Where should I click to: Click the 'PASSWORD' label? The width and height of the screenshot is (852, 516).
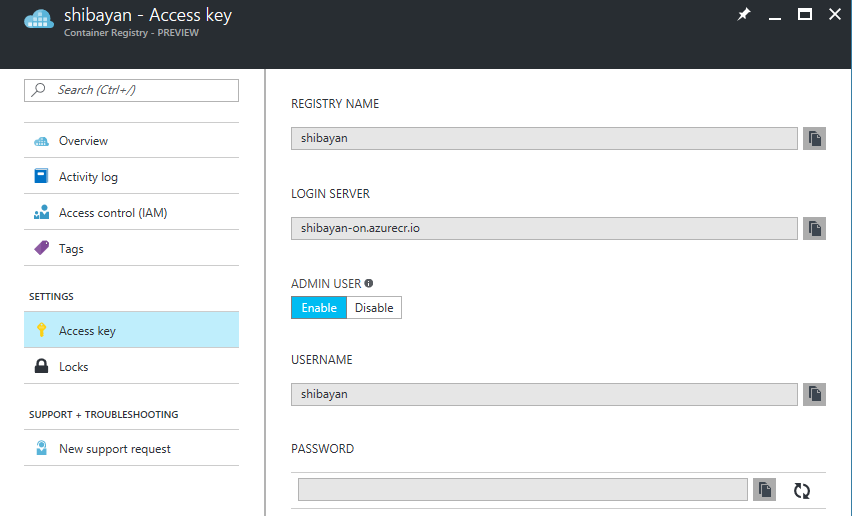pyautogui.click(x=322, y=449)
